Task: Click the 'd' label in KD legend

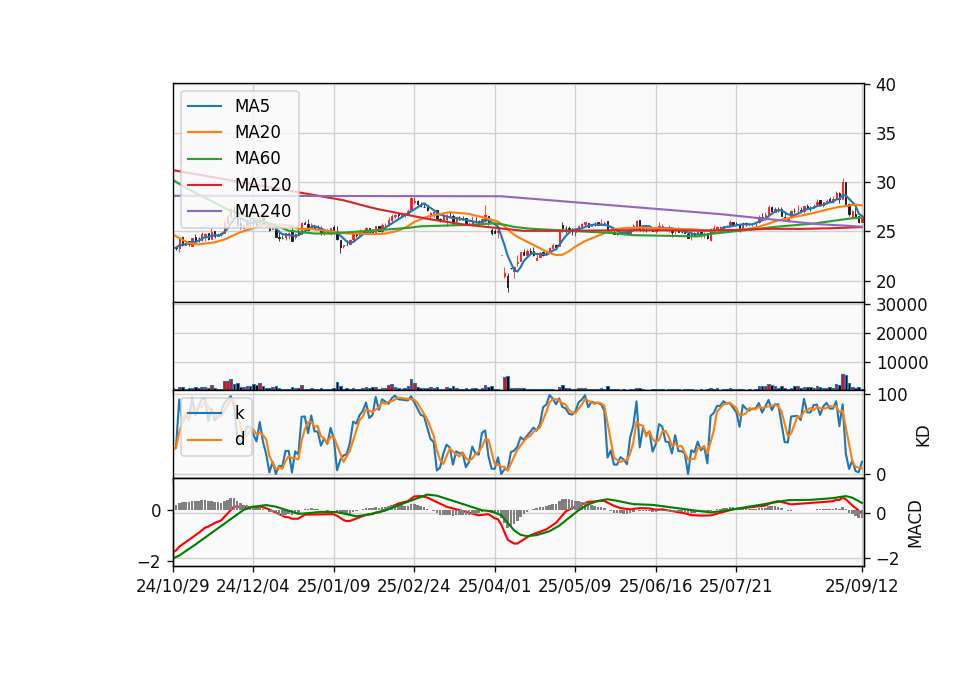Action: click(x=240, y=439)
